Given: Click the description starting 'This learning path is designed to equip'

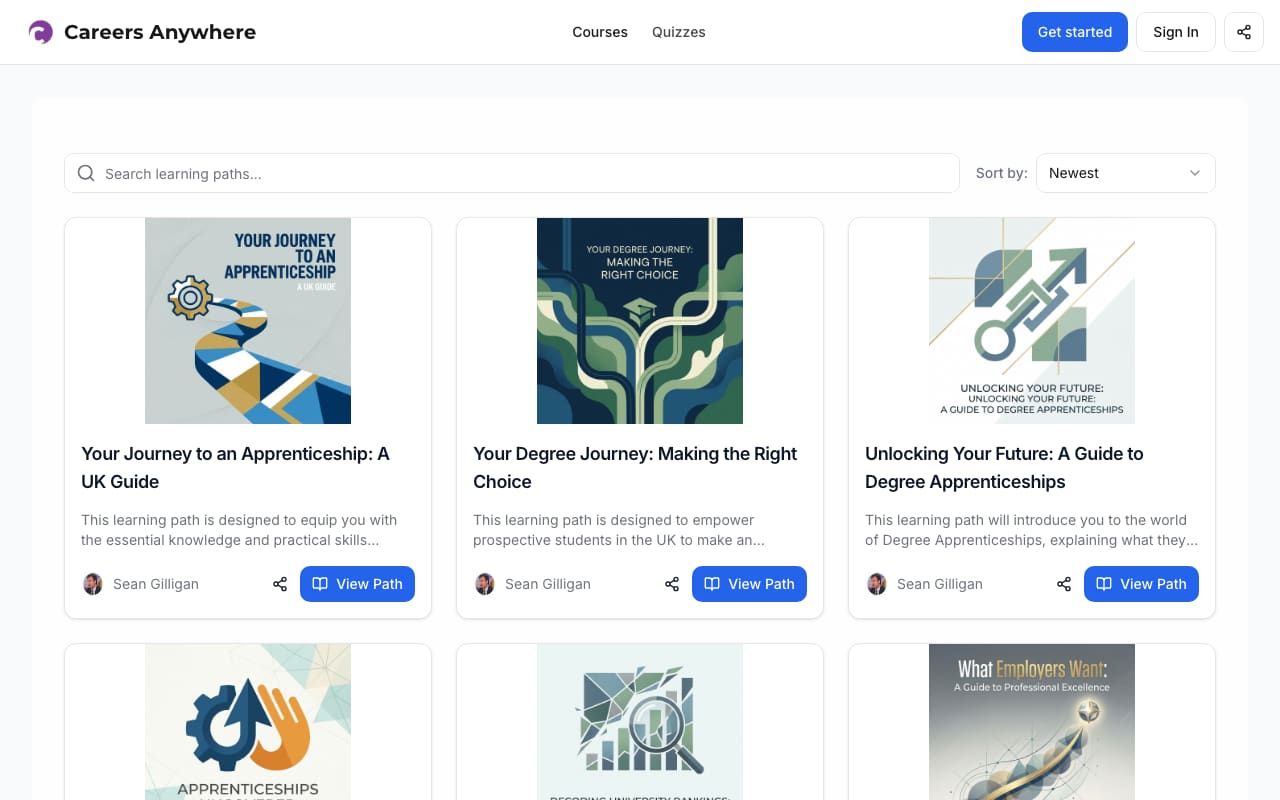Looking at the screenshot, I should click(x=239, y=530).
